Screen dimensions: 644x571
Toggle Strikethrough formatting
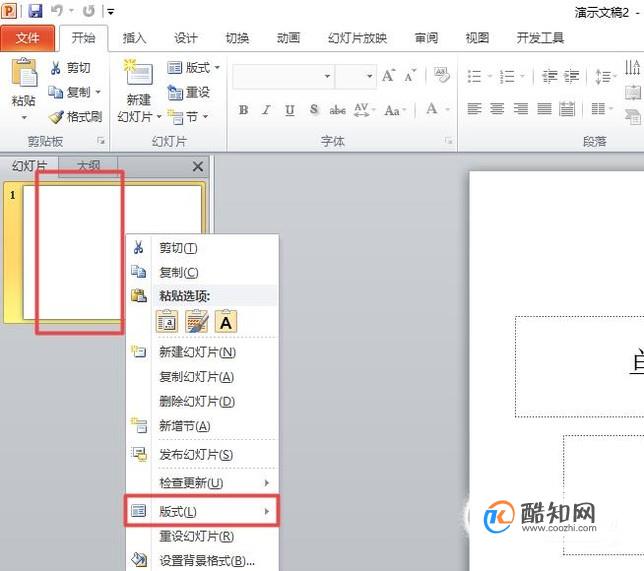(x=337, y=110)
